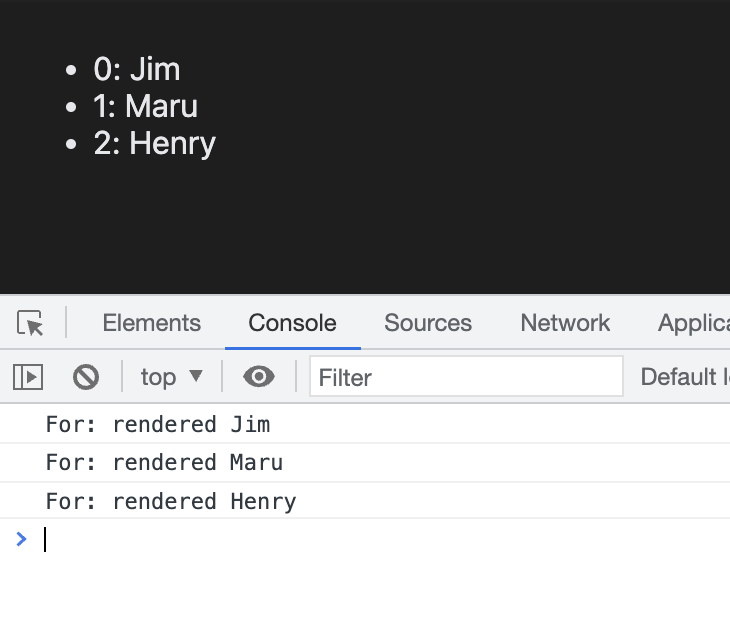Image resolution: width=730 pixels, height=642 pixels.
Task: Select the 'For: rendered Jim' log message
Action: pos(158,424)
